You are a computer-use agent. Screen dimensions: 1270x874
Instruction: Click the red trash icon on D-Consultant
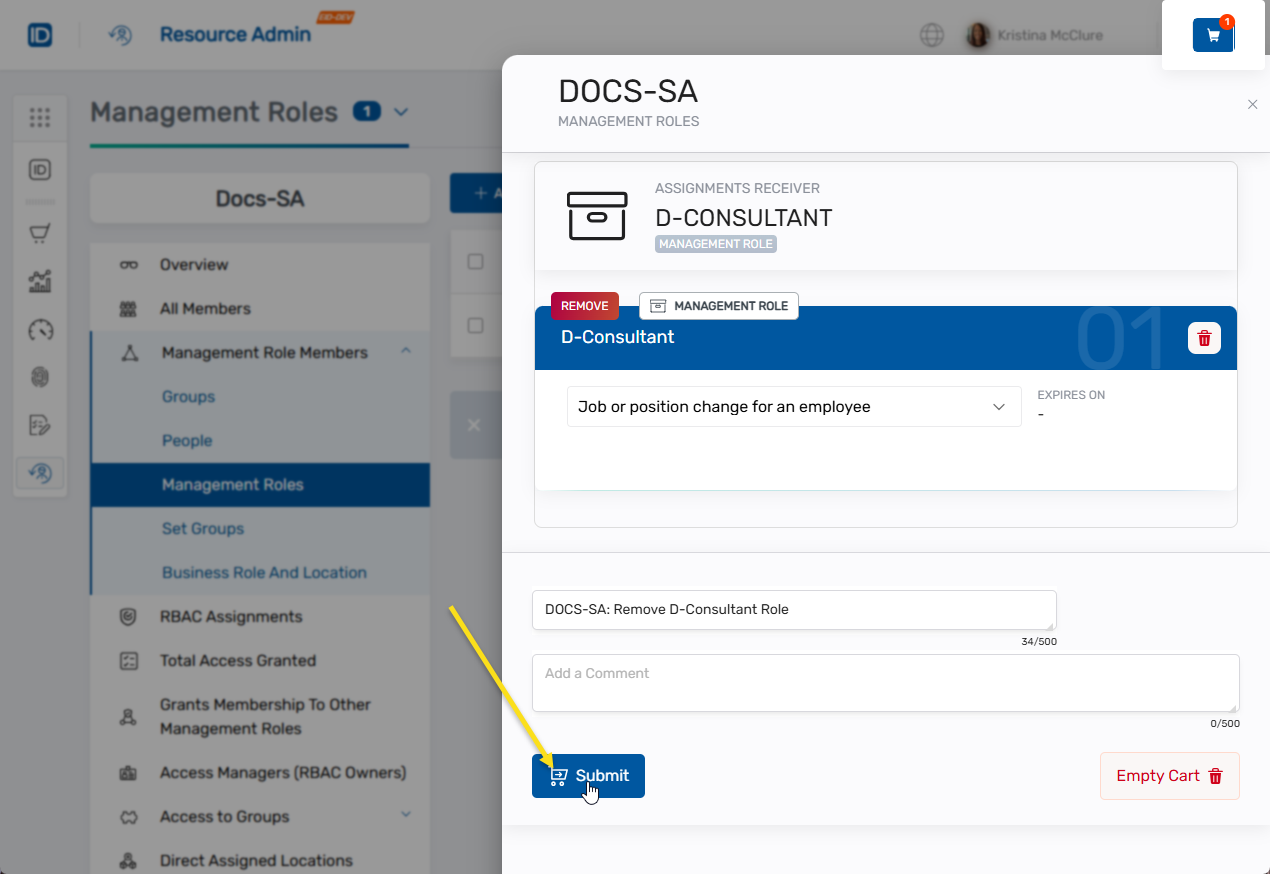[1204, 338]
